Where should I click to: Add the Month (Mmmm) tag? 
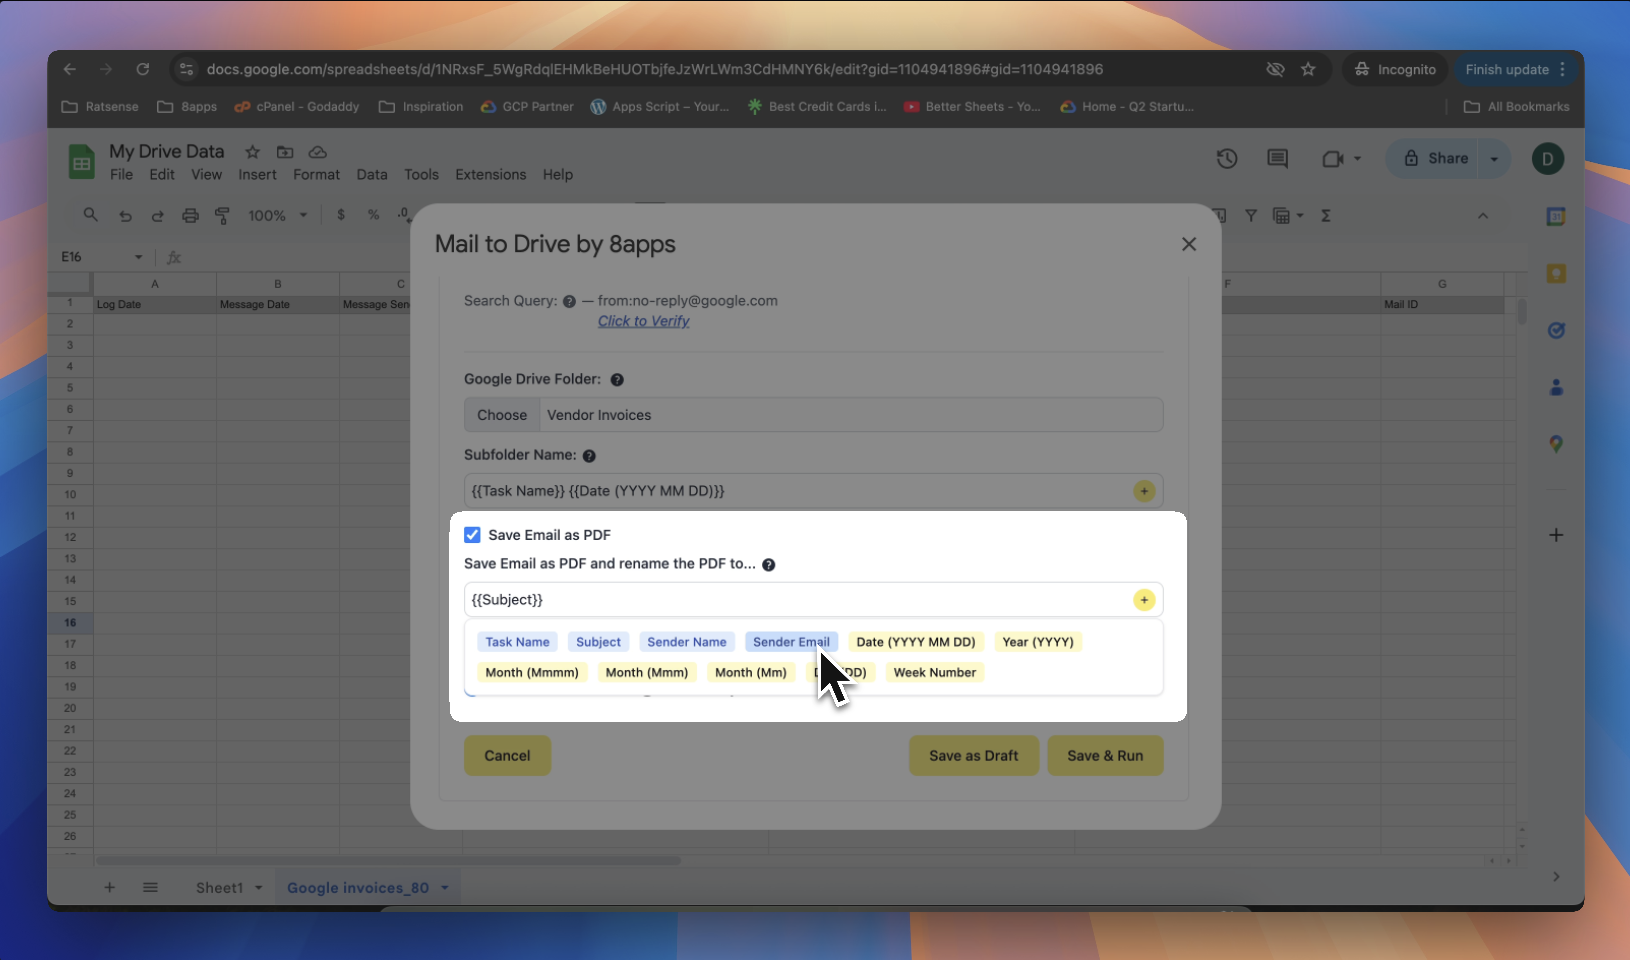click(532, 673)
